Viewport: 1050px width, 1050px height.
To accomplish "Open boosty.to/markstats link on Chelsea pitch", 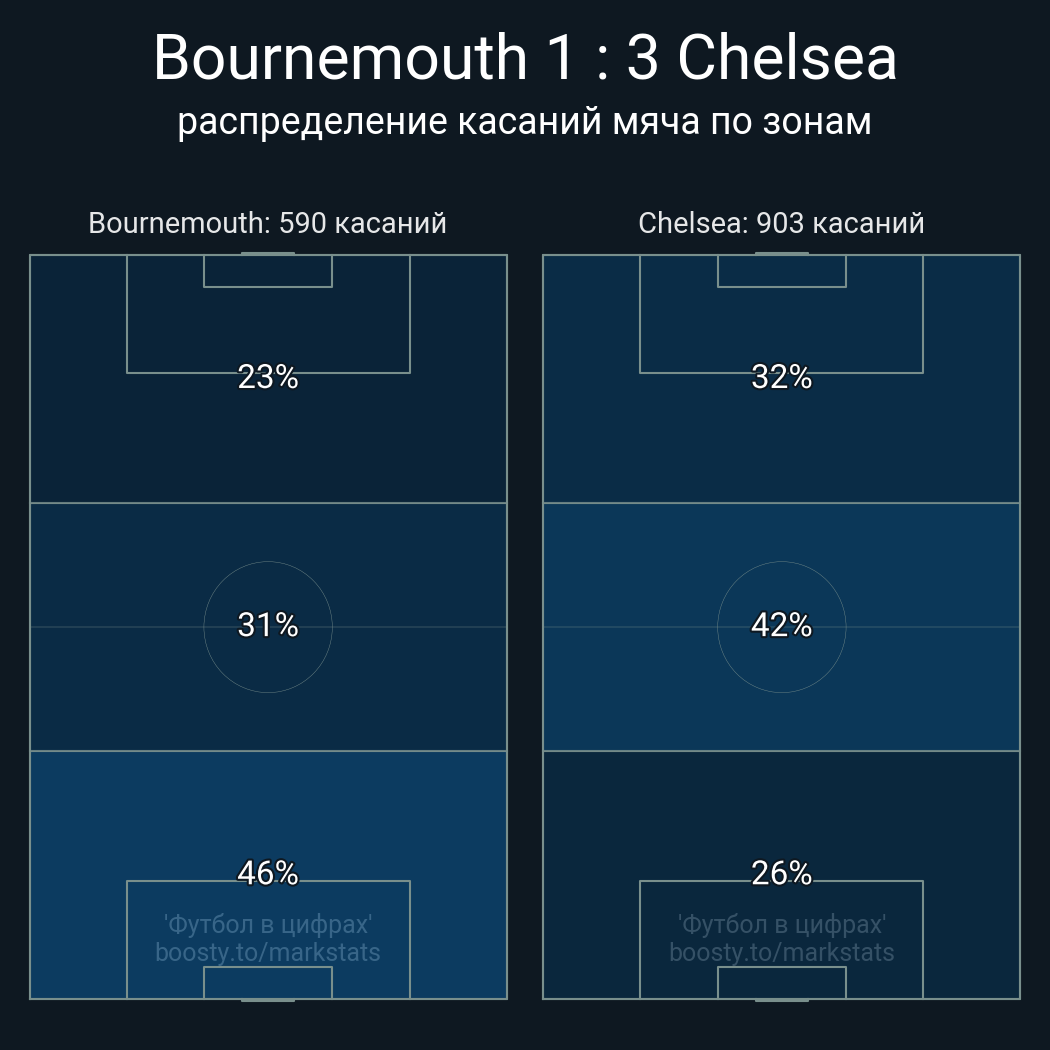I will (x=781, y=952).
